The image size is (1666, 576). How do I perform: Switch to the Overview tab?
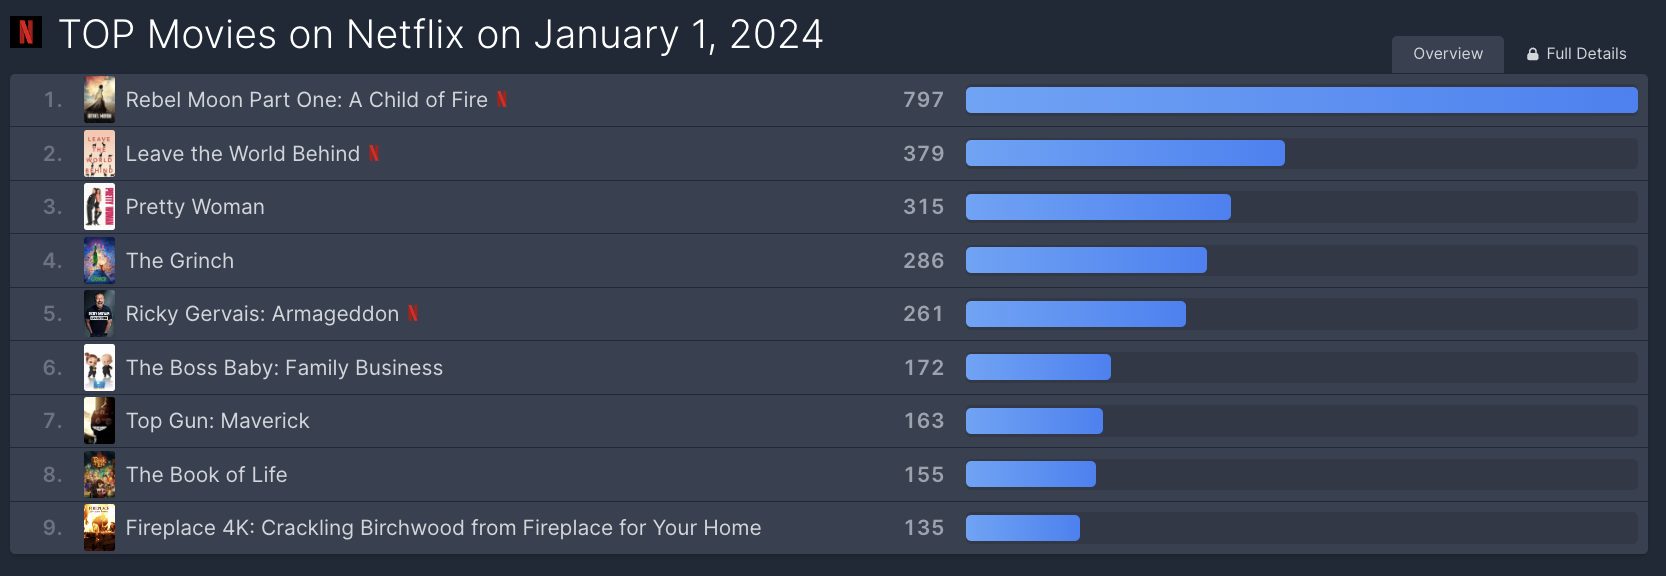[x=1448, y=54]
